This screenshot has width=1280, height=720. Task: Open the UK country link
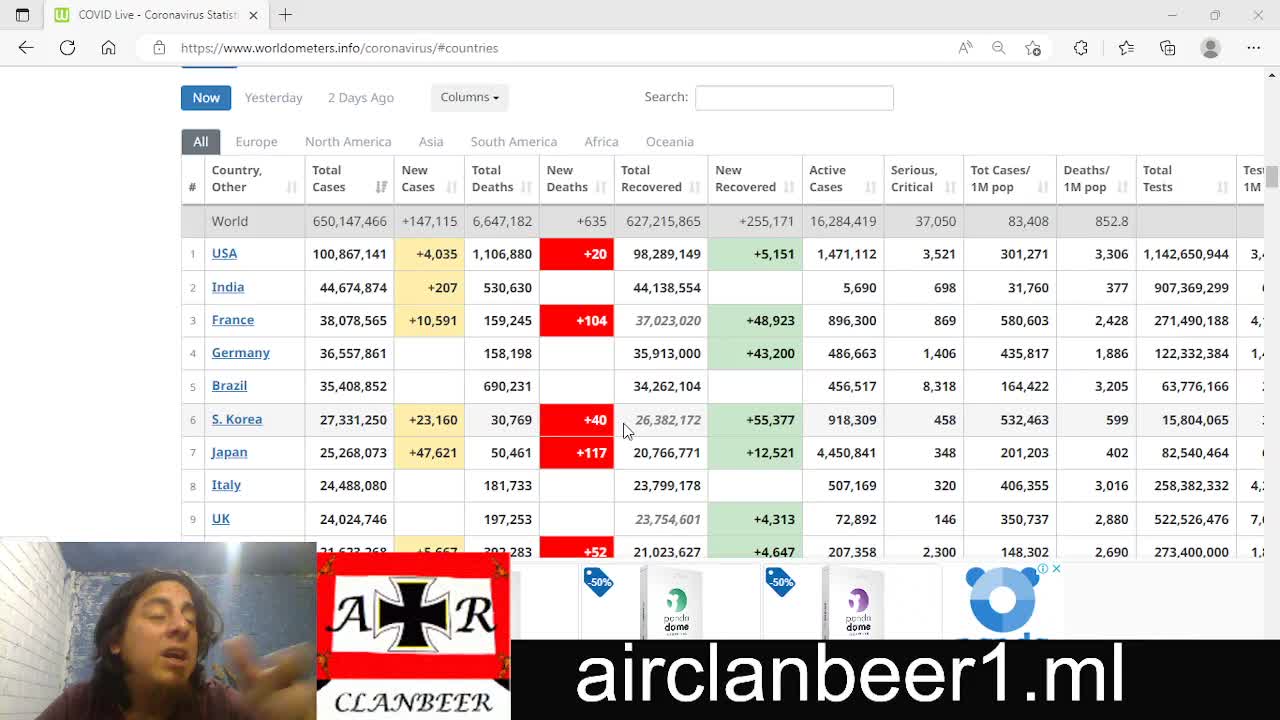(221, 518)
